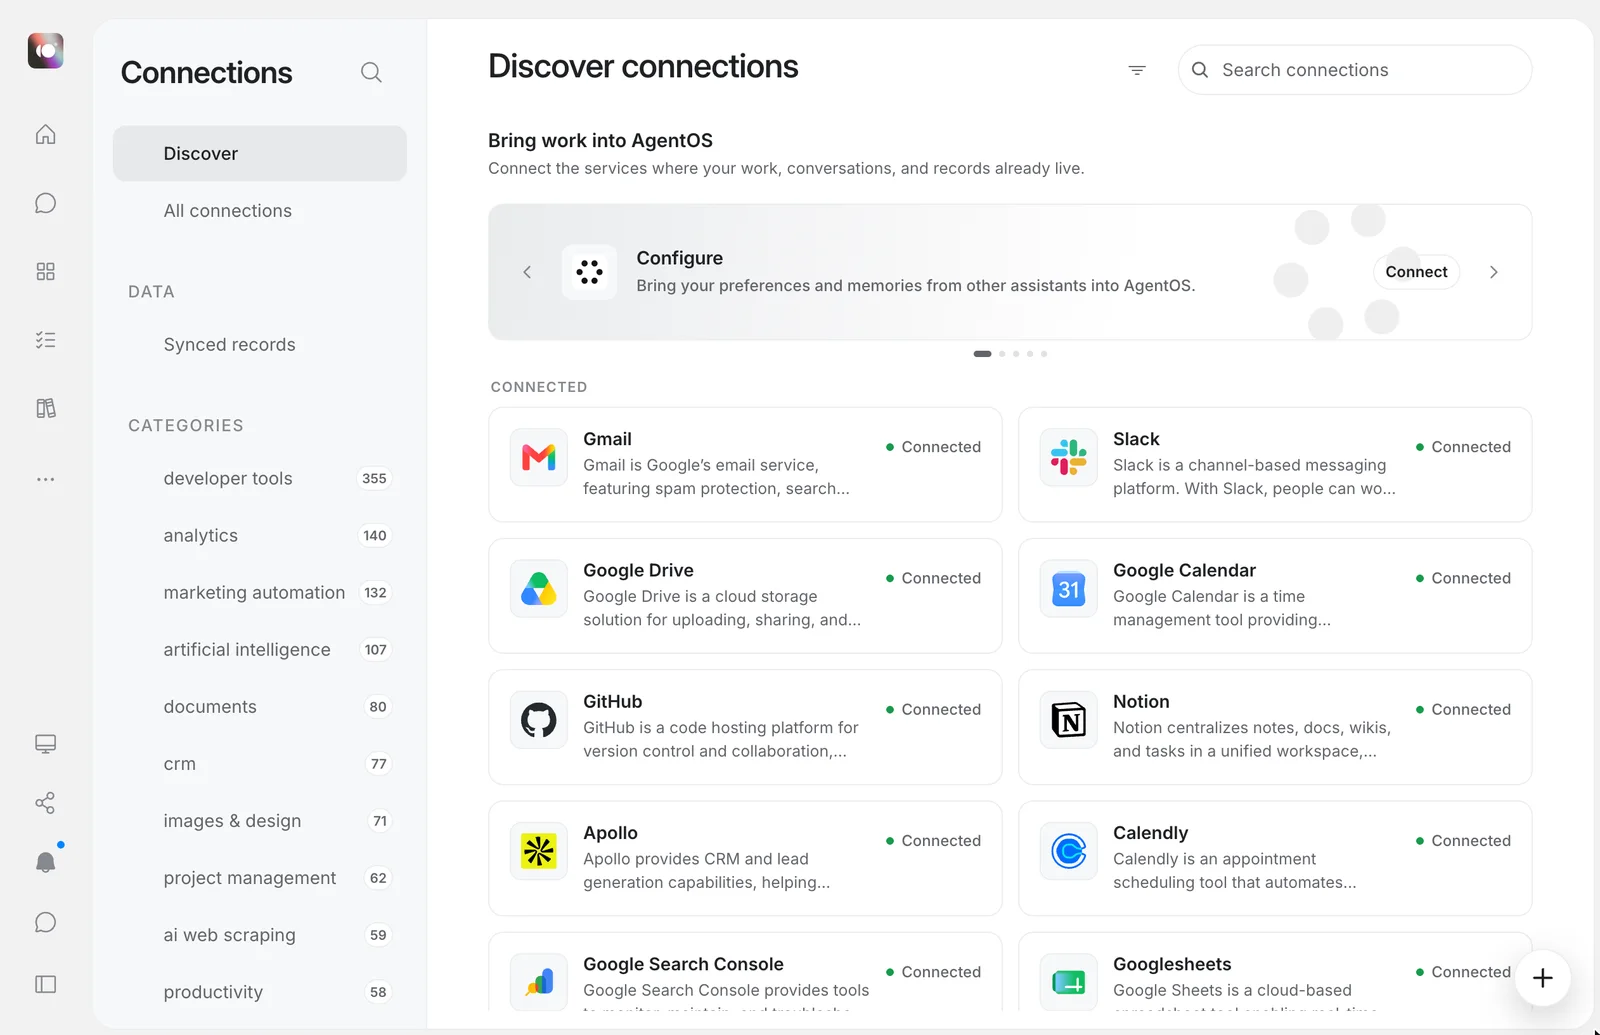Click the three-dots more icon in rail
The height and width of the screenshot is (1035, 1600).
45,479
